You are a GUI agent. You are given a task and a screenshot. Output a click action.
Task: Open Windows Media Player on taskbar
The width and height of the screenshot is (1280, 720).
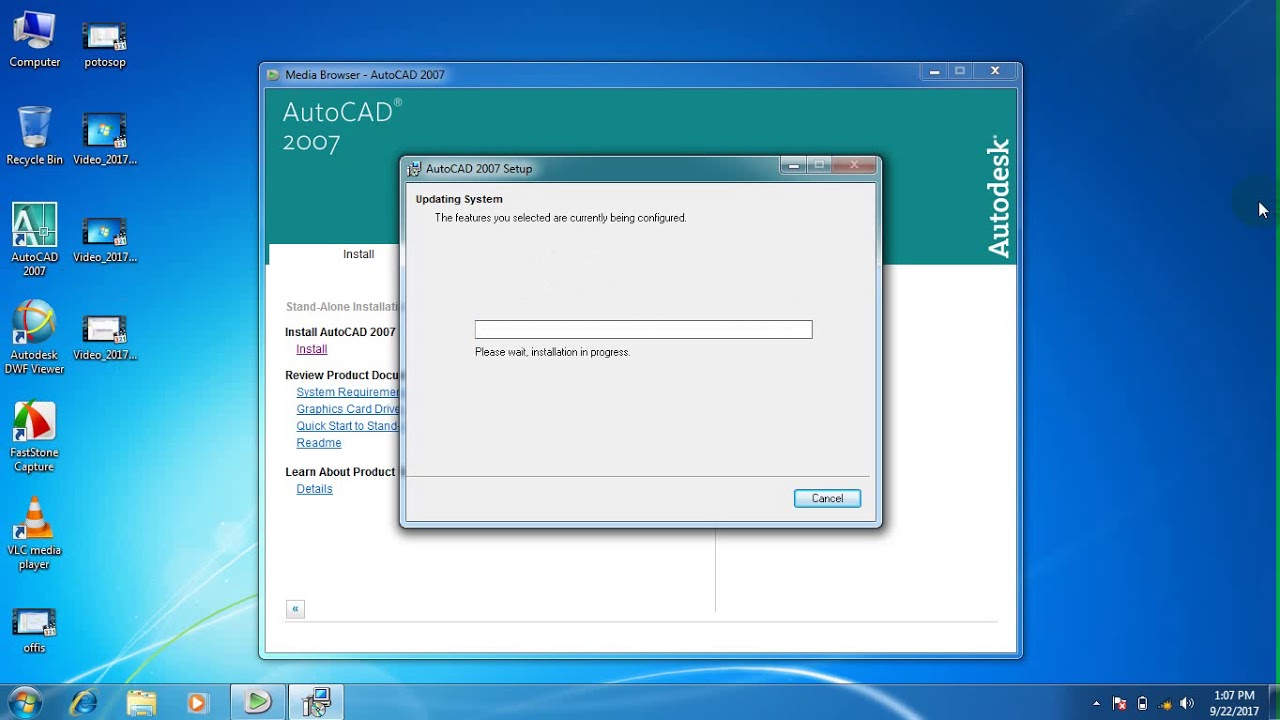click(198, 703)
